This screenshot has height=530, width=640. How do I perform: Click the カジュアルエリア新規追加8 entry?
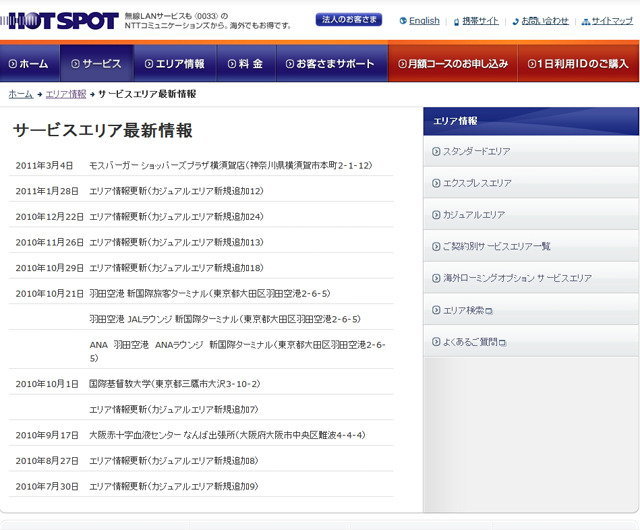(174, 461)
